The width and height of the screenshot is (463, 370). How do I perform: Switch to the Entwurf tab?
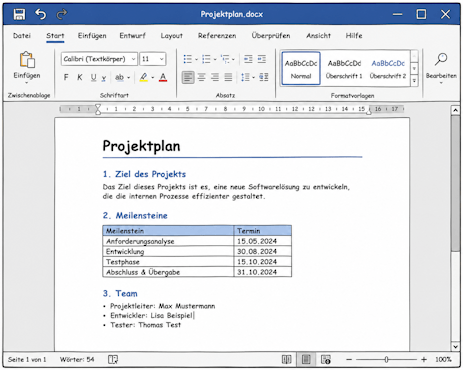click(132, 36)
